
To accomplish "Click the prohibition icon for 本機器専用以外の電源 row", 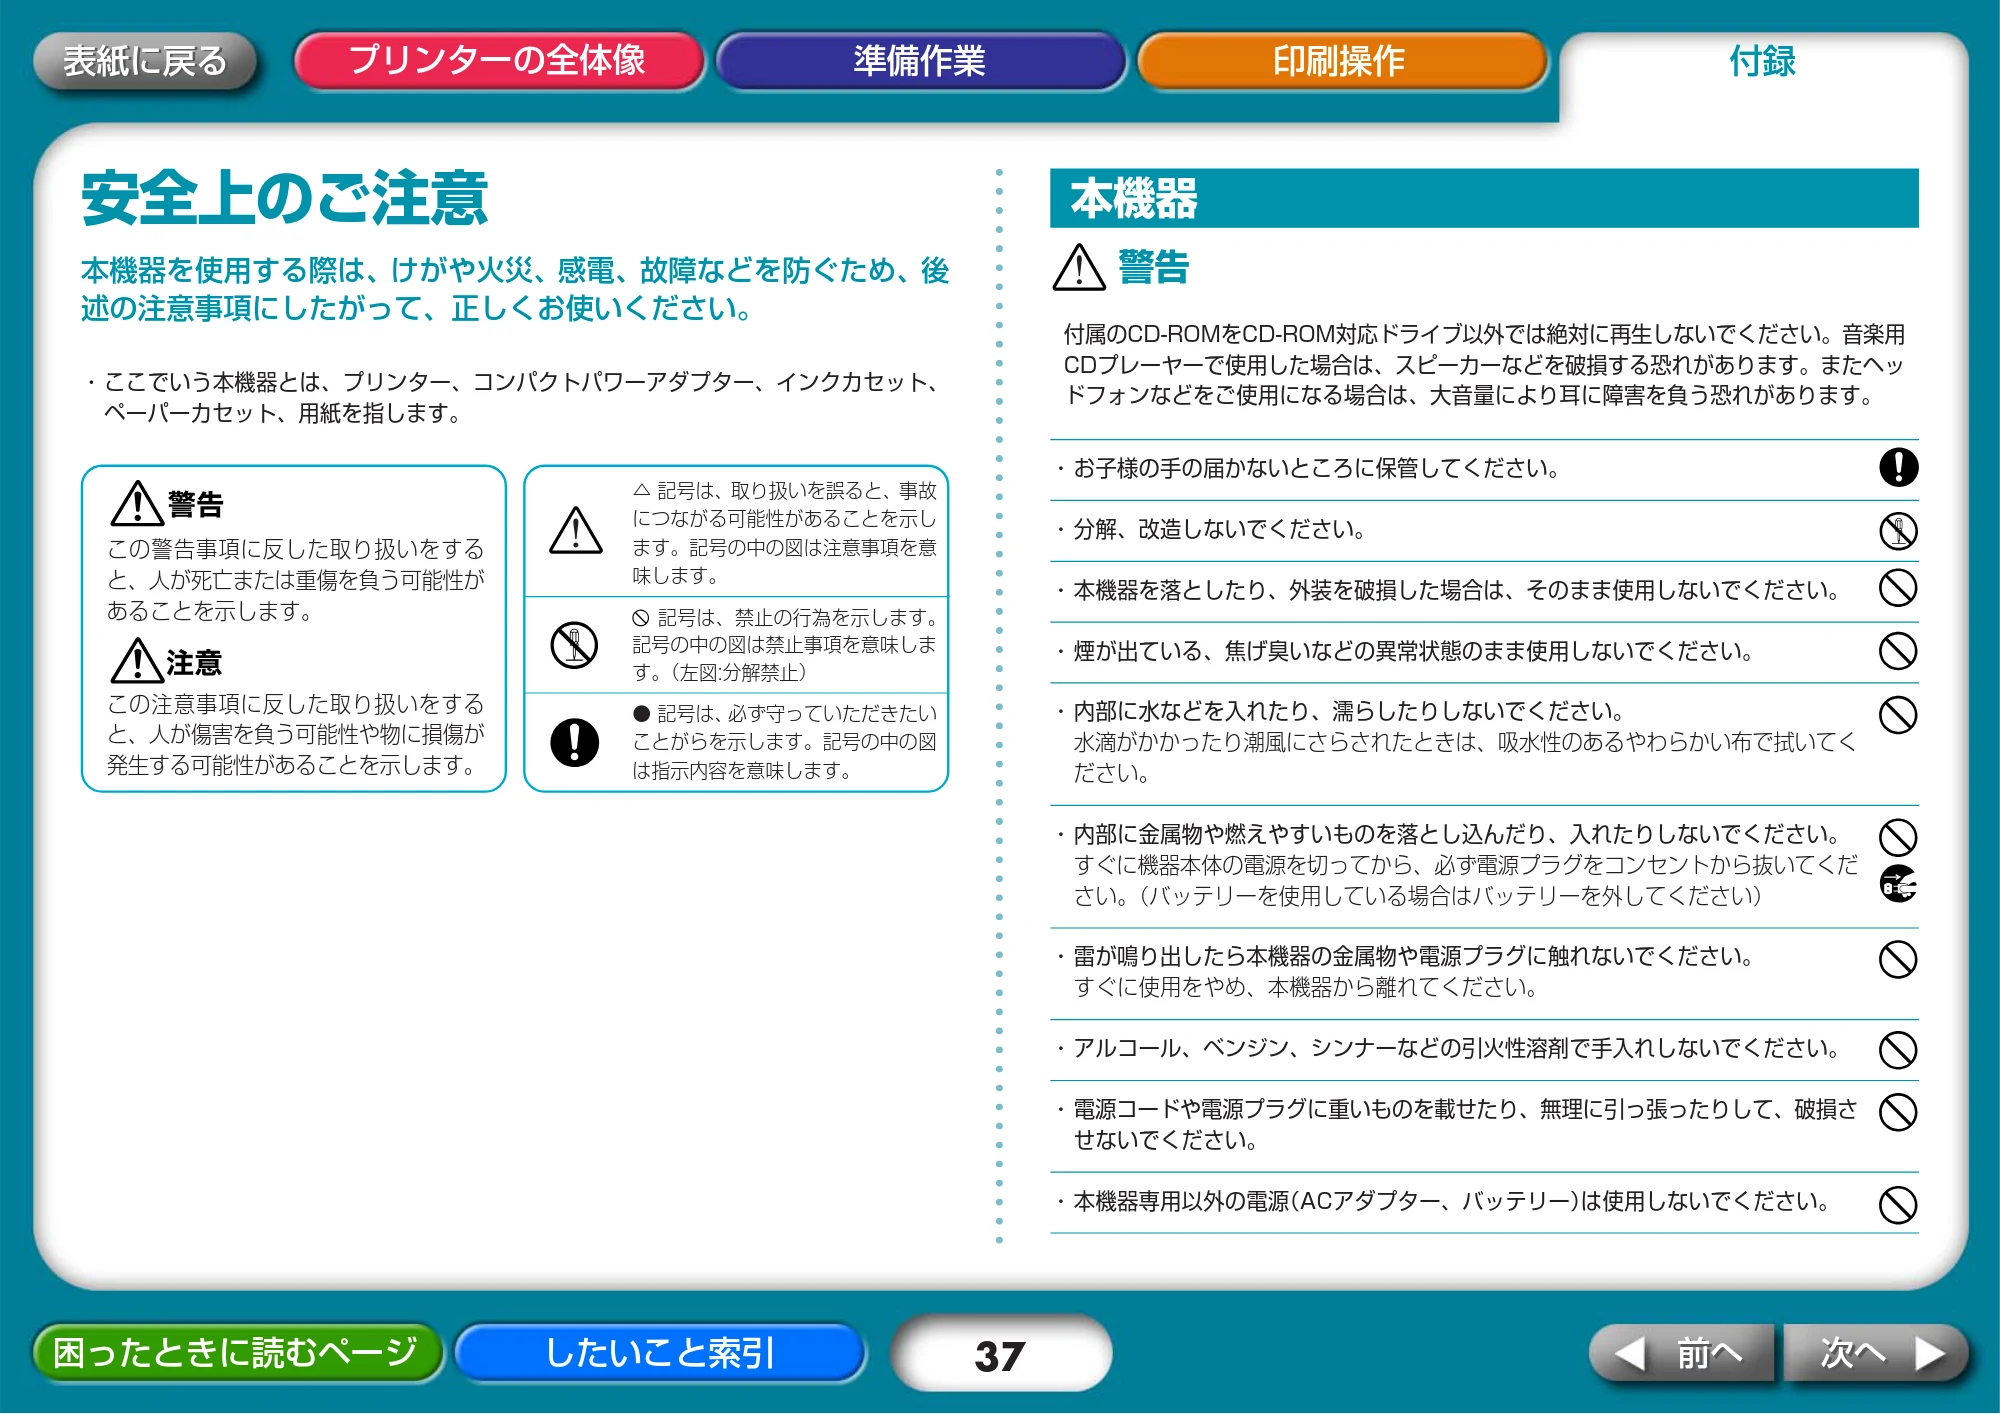I will click(1898, 1205).
